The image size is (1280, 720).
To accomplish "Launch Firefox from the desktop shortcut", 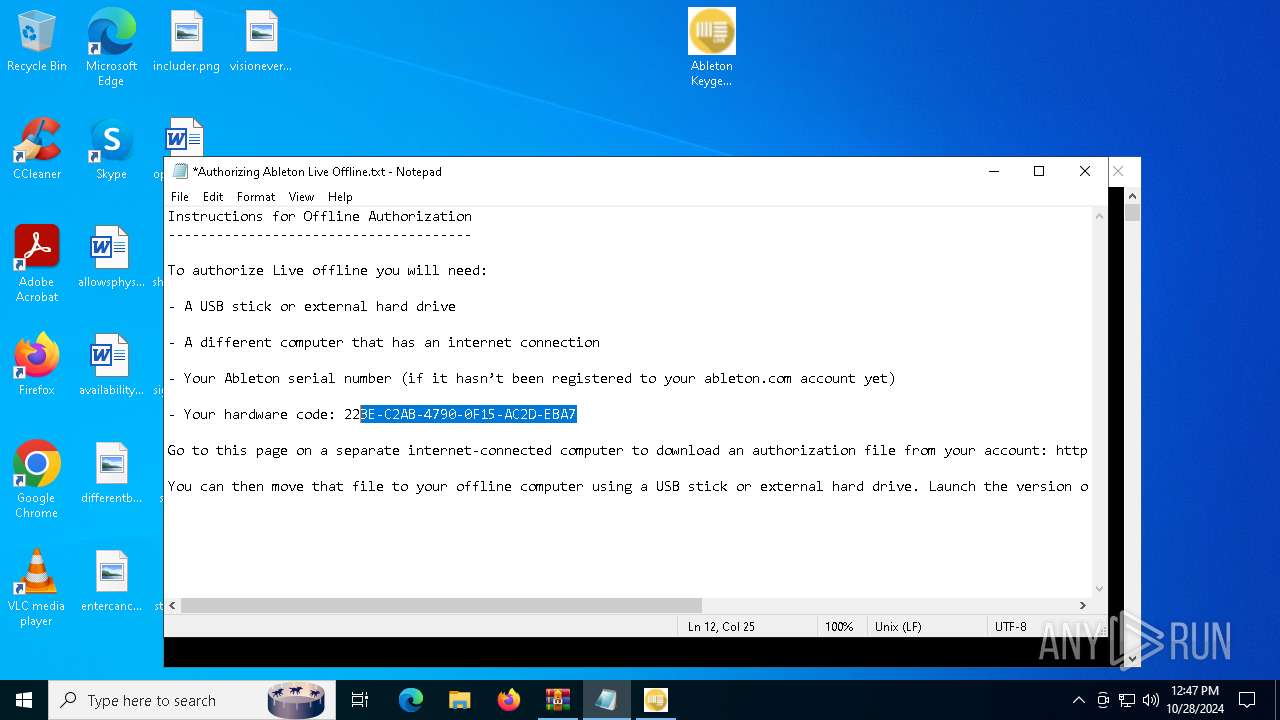I will click(x=37, y=365).
